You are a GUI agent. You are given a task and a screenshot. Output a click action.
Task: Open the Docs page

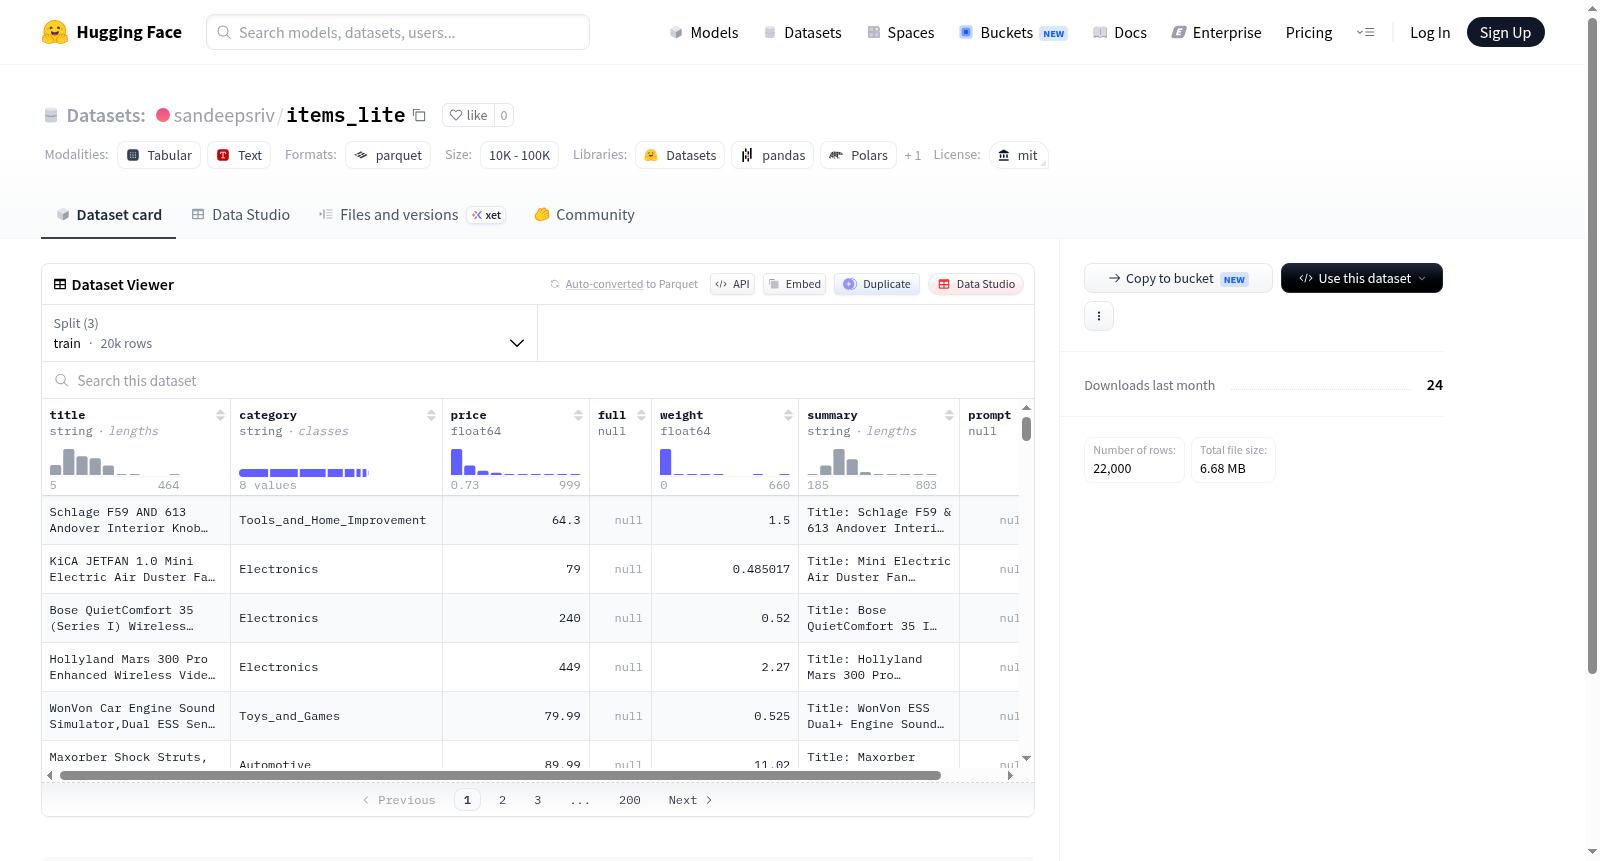[1119, 32]
